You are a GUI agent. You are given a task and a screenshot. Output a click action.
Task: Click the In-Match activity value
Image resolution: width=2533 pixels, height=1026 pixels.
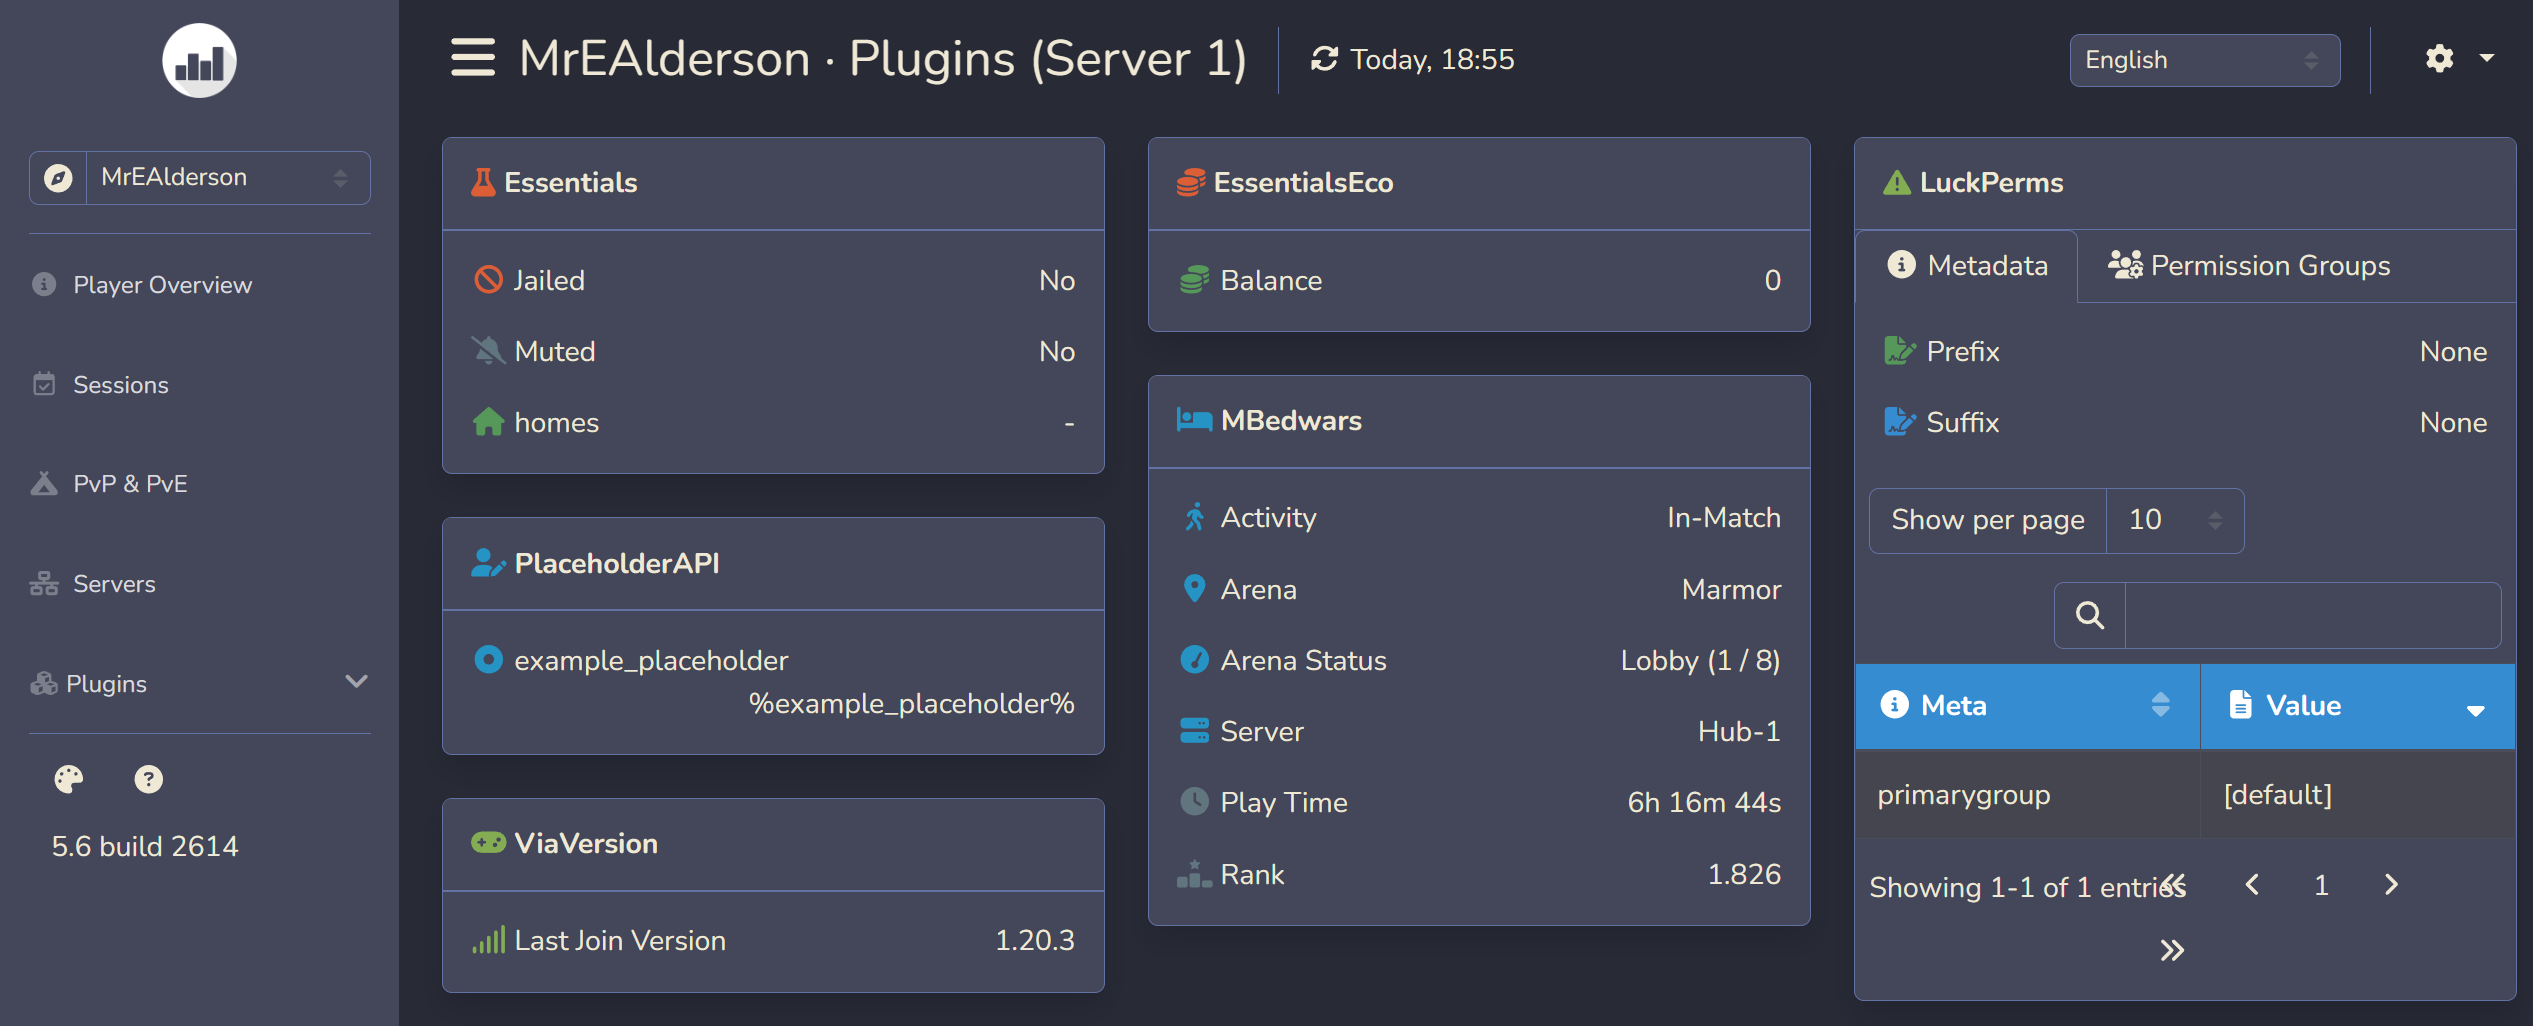(x=1724, y=518)
